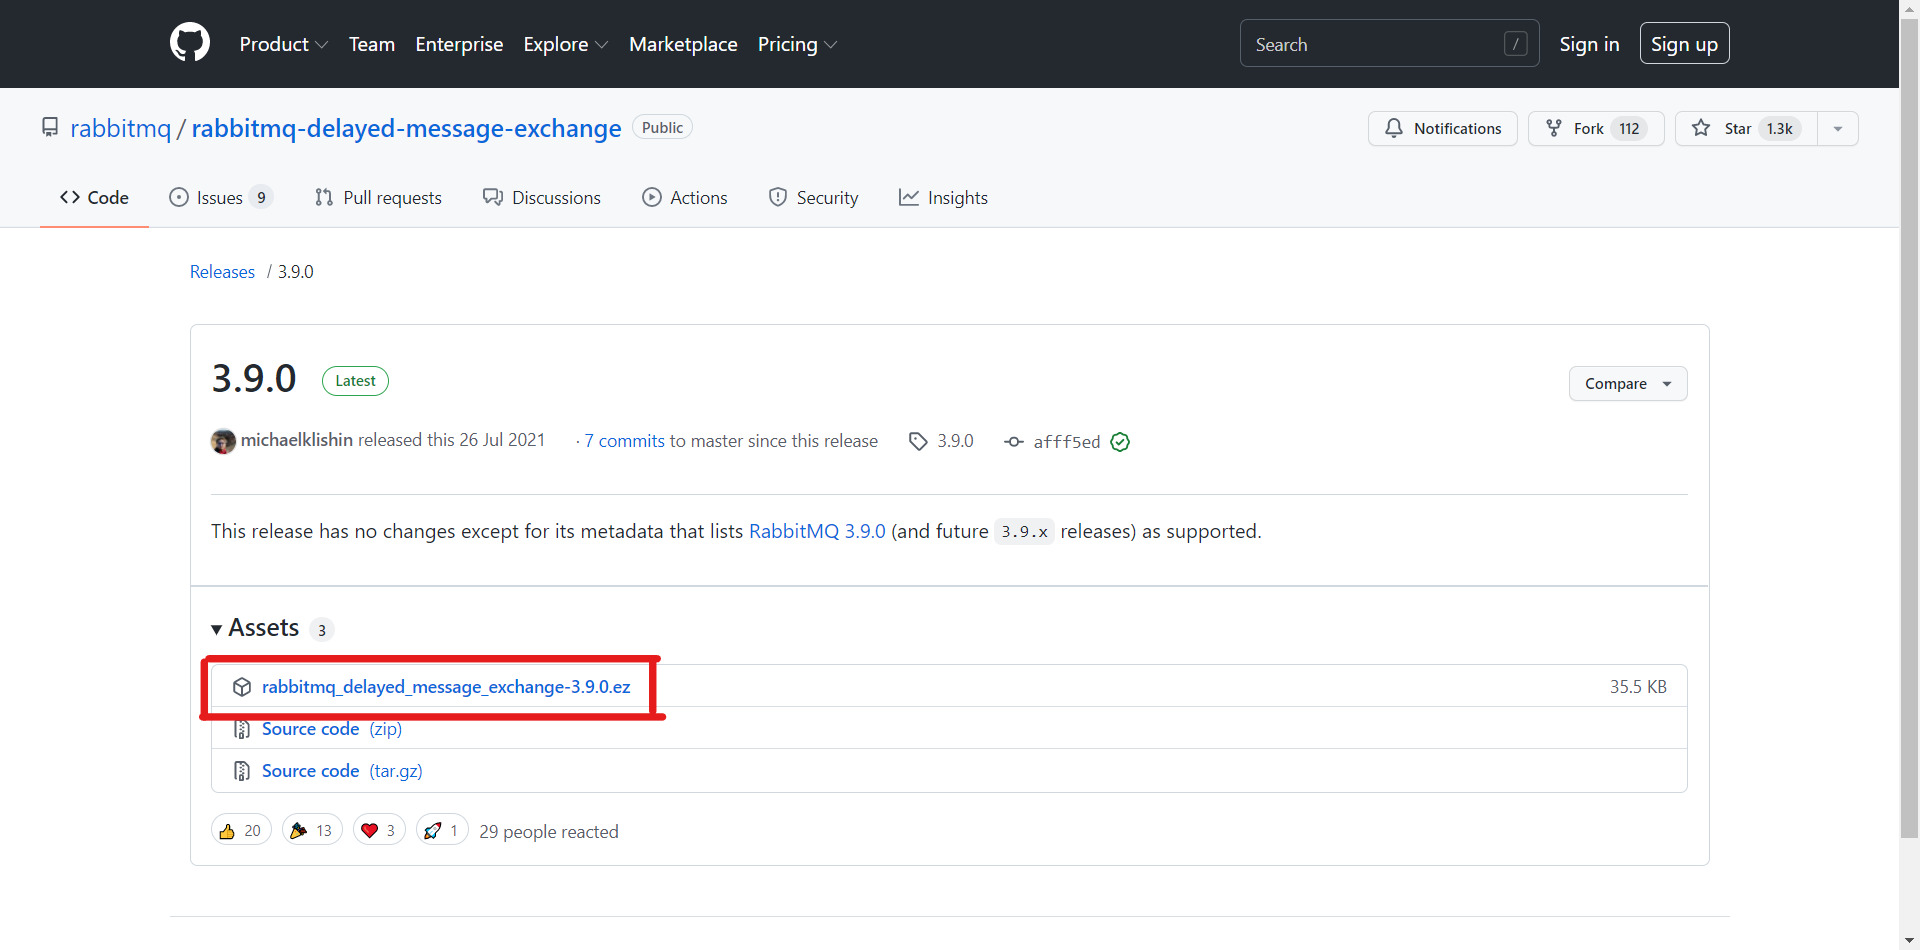Open commit afff5ed
Viewport: 1920px width, 950px height.
coord(1066,442)
